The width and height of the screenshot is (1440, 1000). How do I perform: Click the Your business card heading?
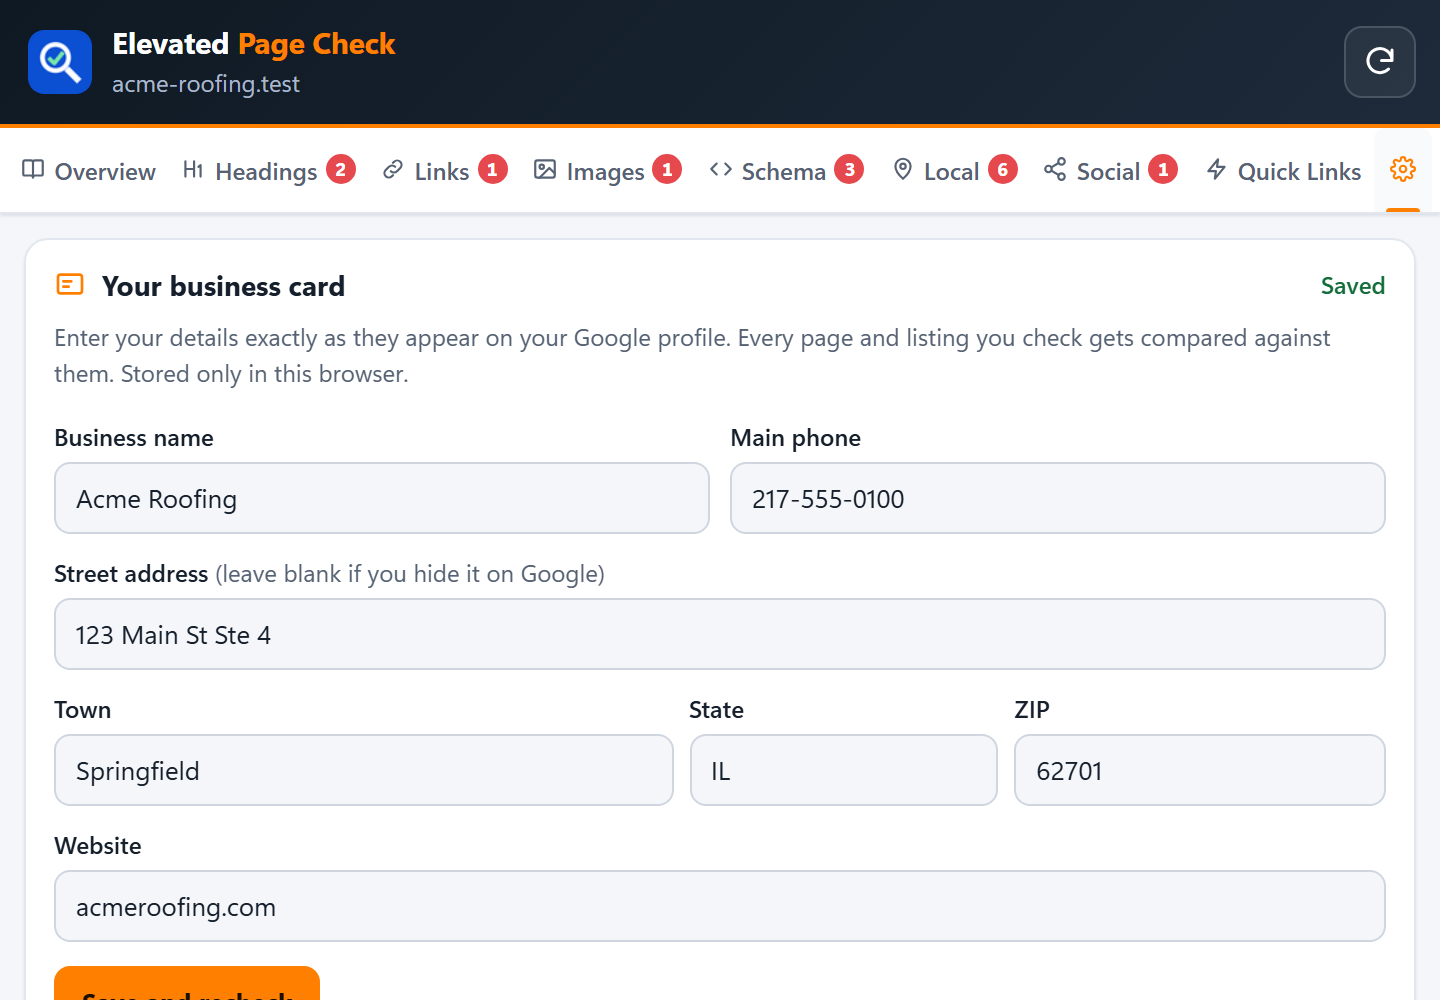(x=223, y=286)
